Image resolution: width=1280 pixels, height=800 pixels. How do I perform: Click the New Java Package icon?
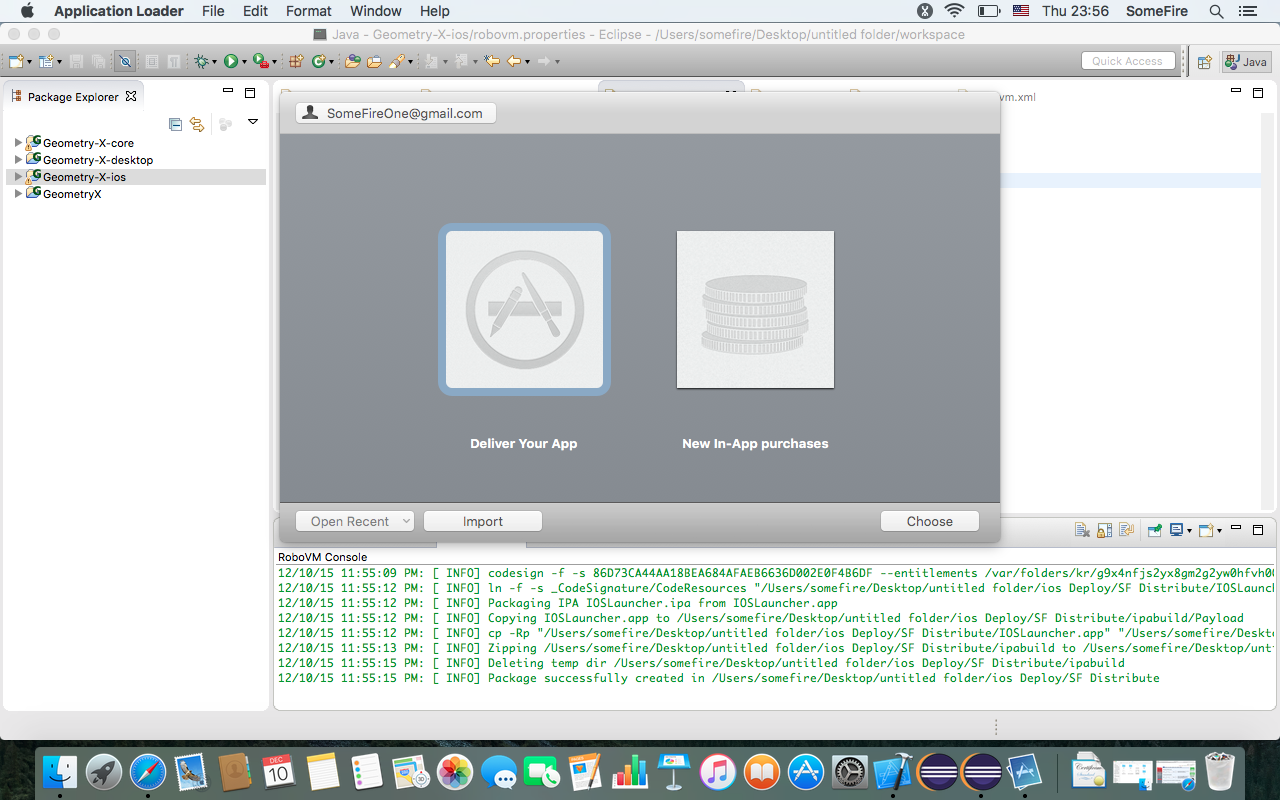[296, 61]
